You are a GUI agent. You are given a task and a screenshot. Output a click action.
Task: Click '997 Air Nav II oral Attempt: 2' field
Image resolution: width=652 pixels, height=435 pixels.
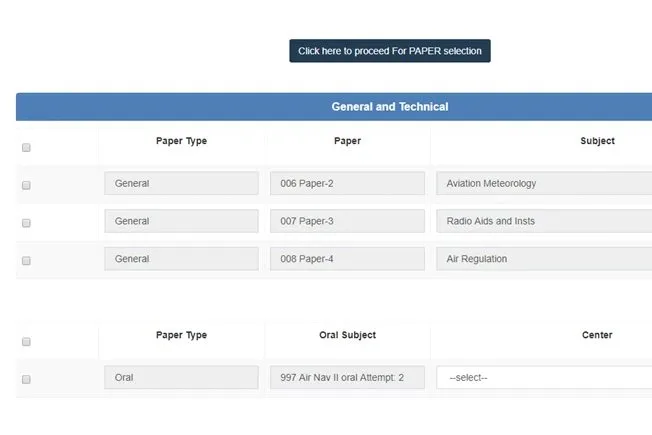tap(347, 377)
